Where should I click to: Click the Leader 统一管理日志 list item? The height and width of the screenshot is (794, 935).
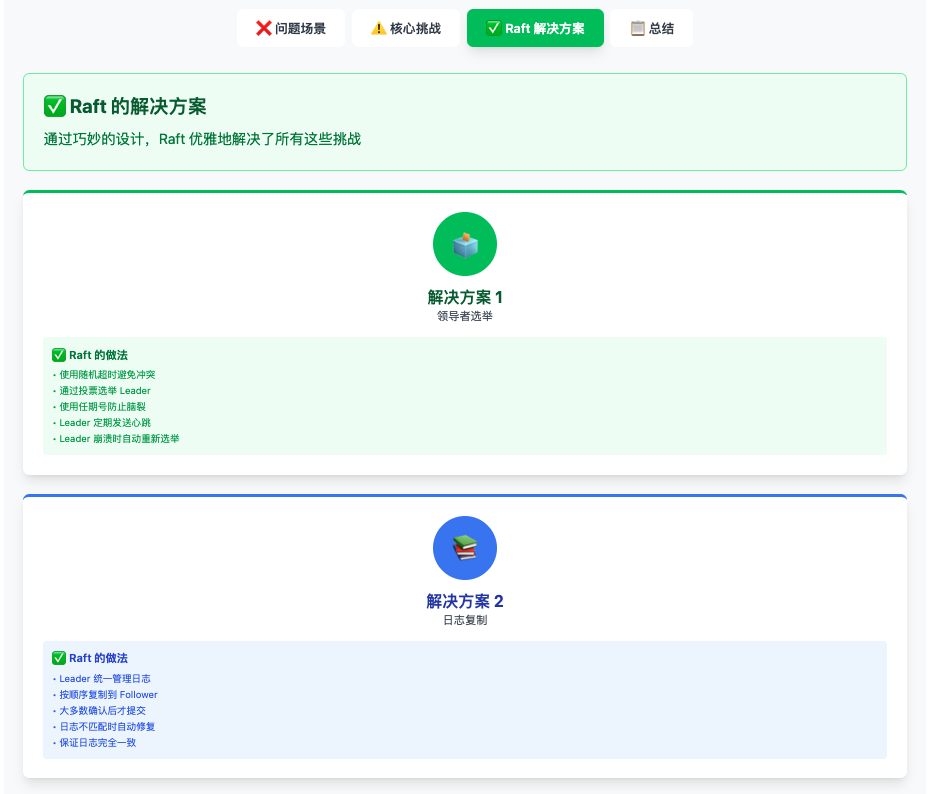(104, 678)
